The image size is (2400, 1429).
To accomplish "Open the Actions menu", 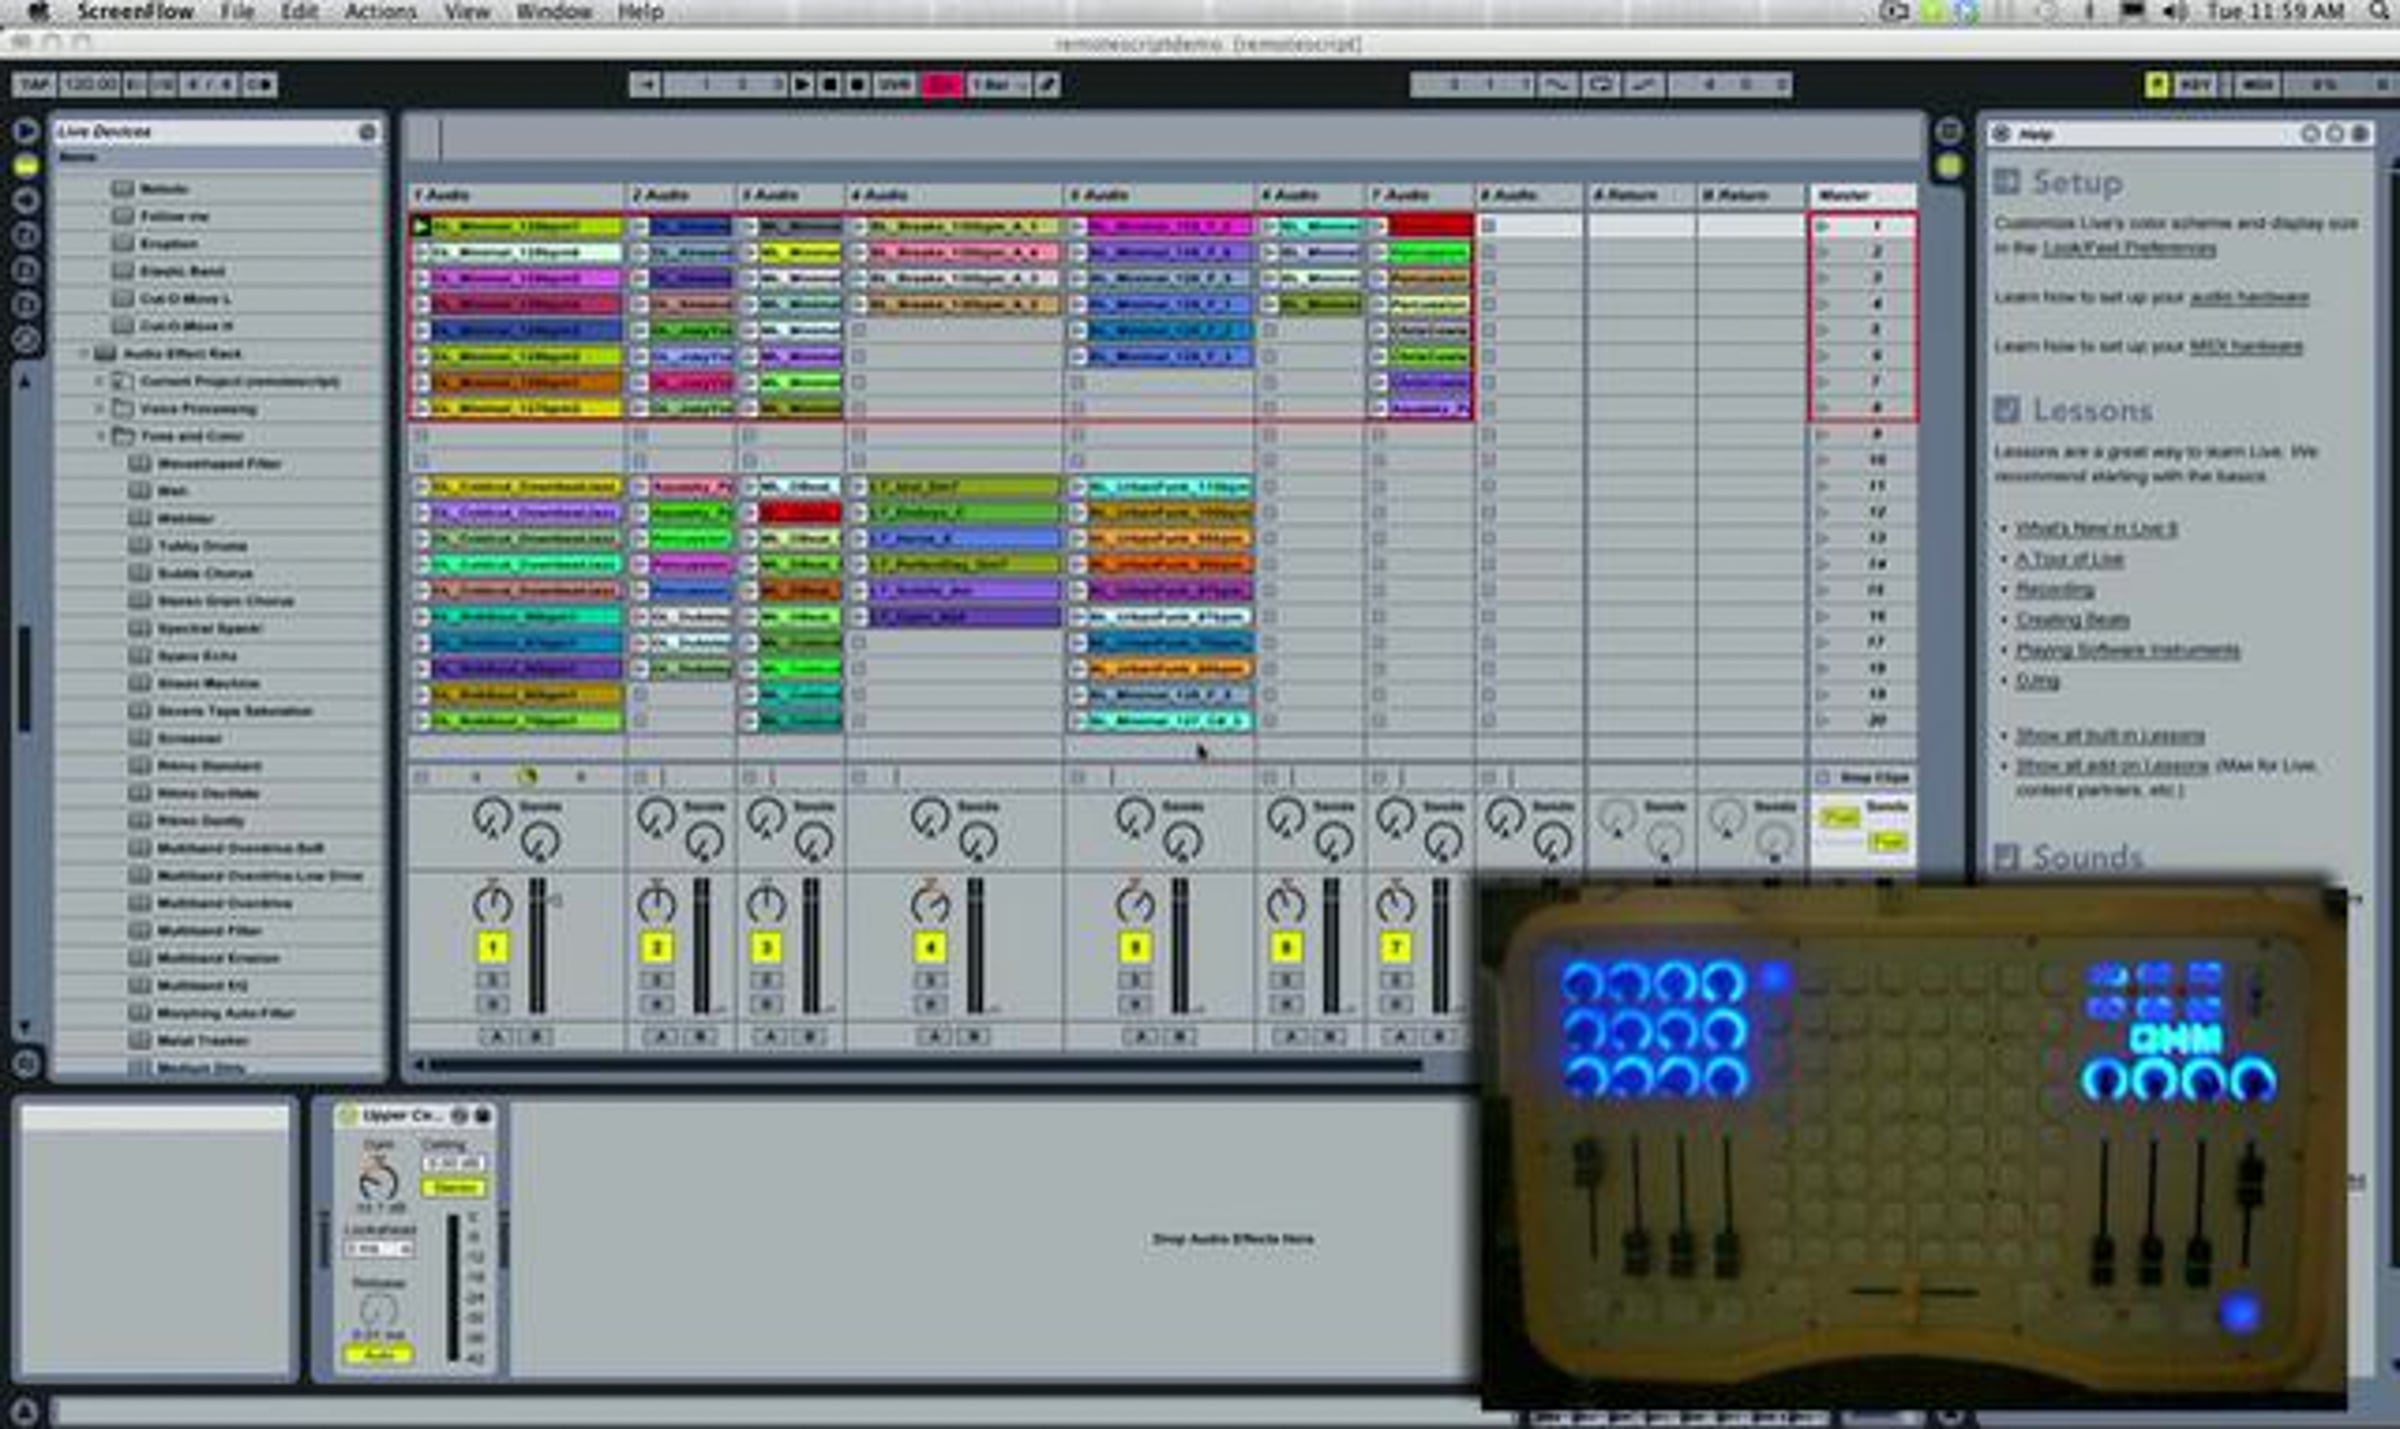I will [380, 12].
